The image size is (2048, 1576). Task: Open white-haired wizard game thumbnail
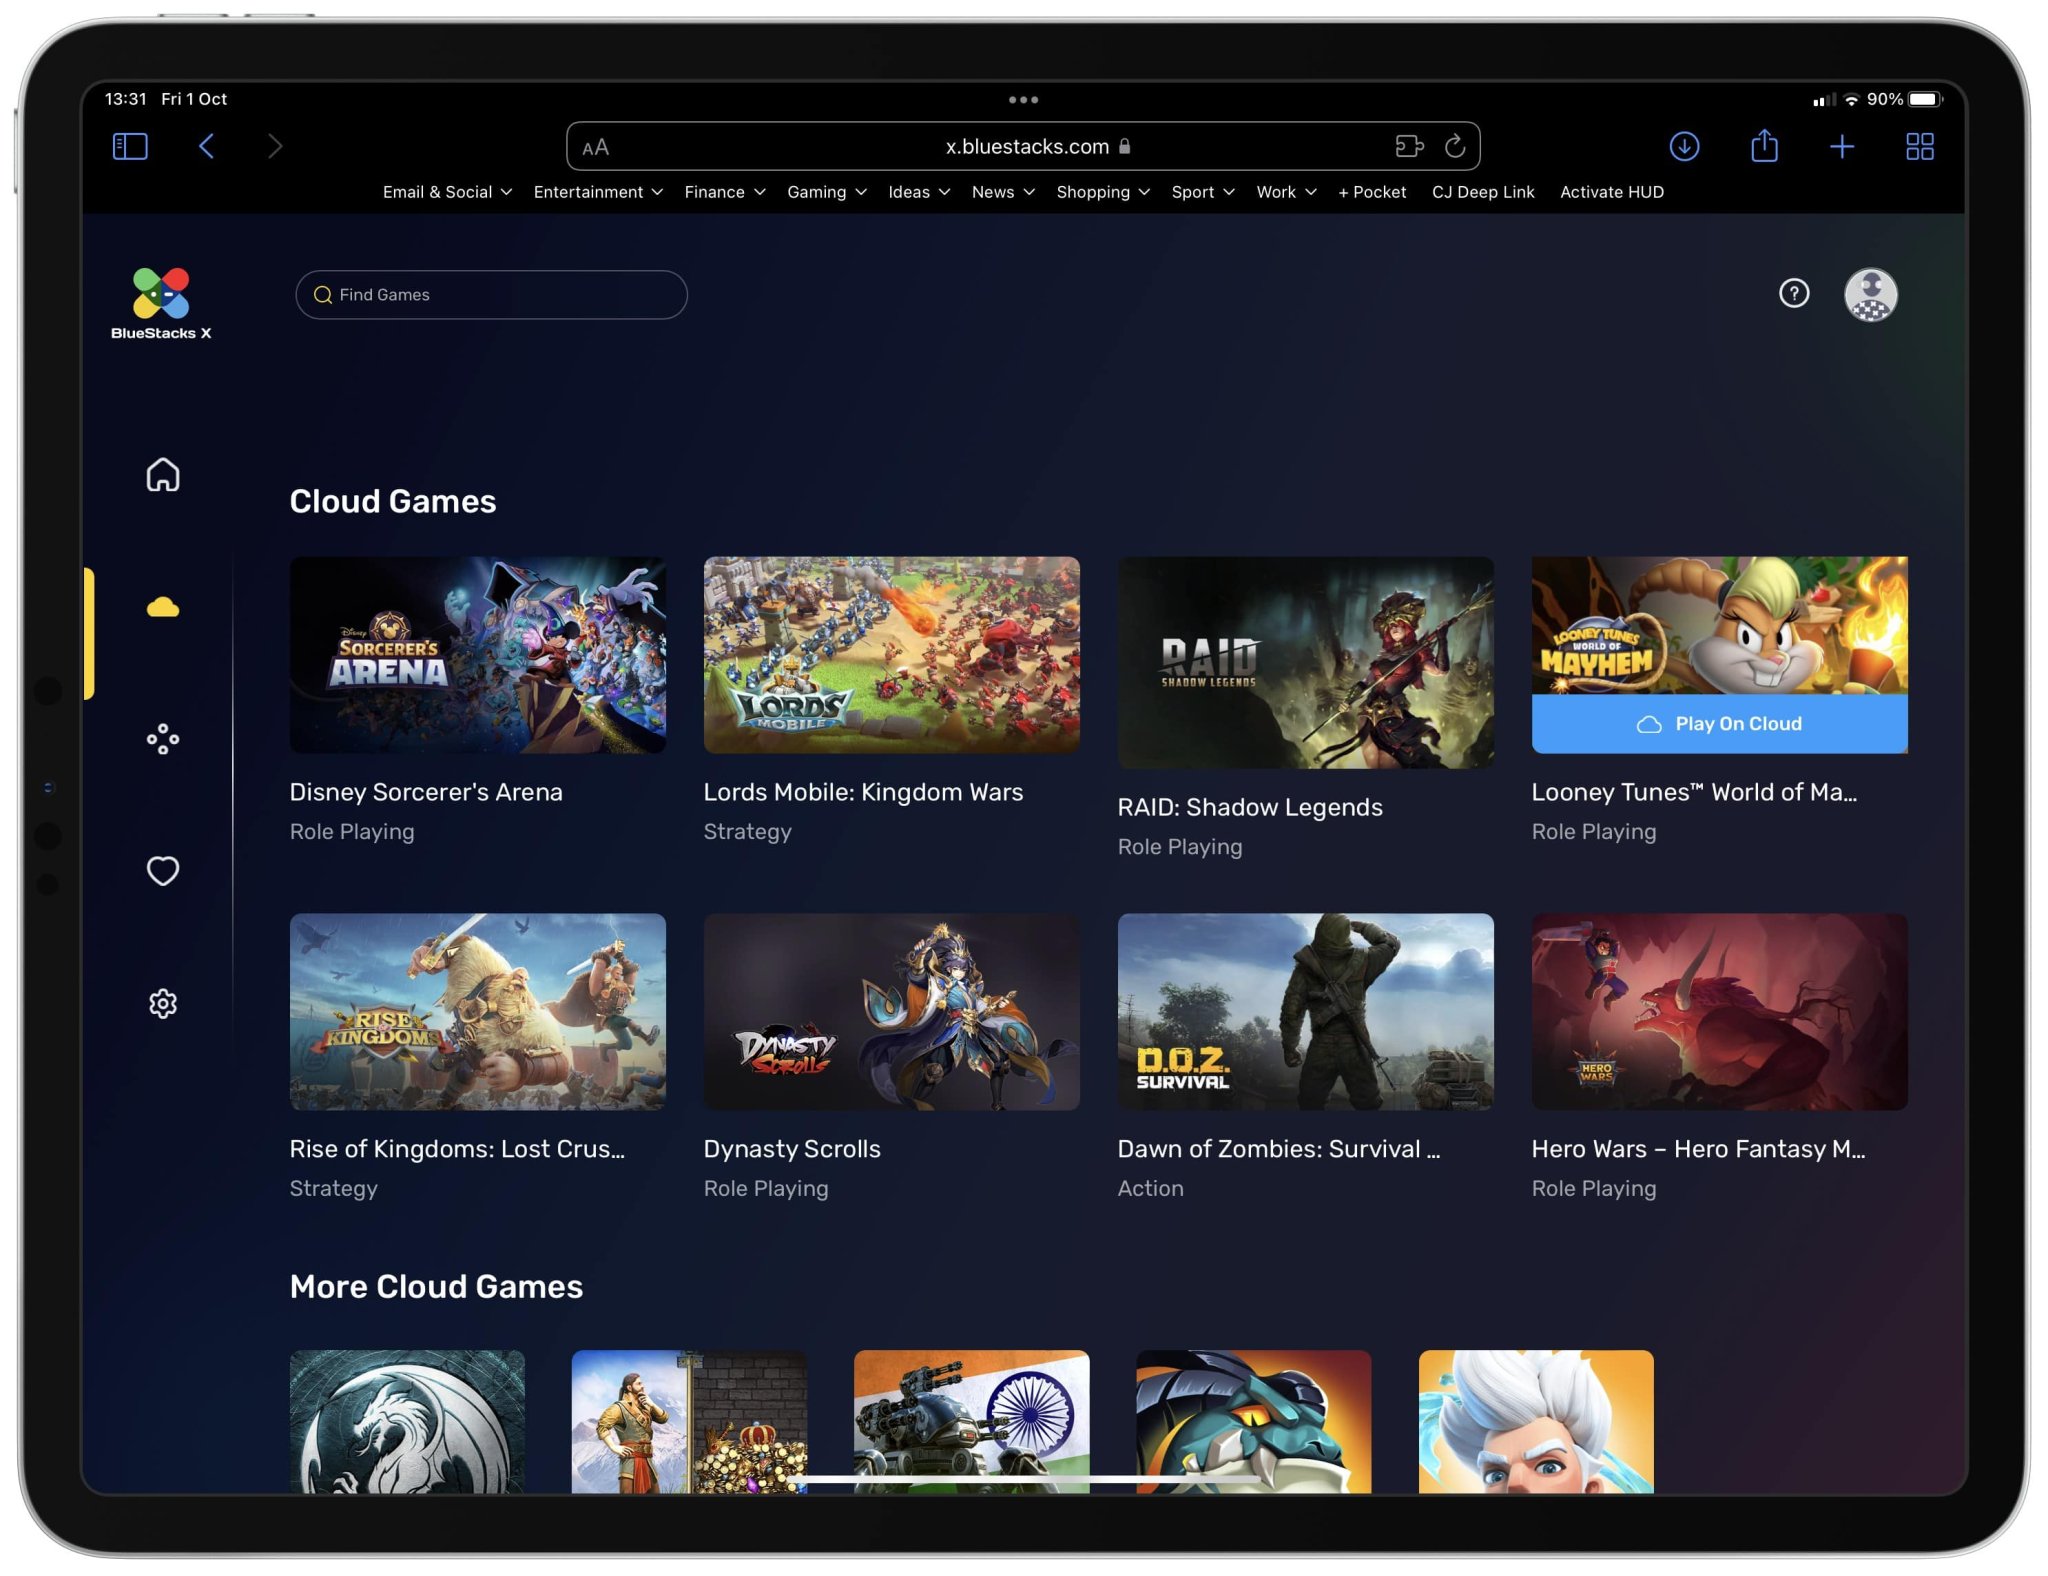point(1536,1421)
